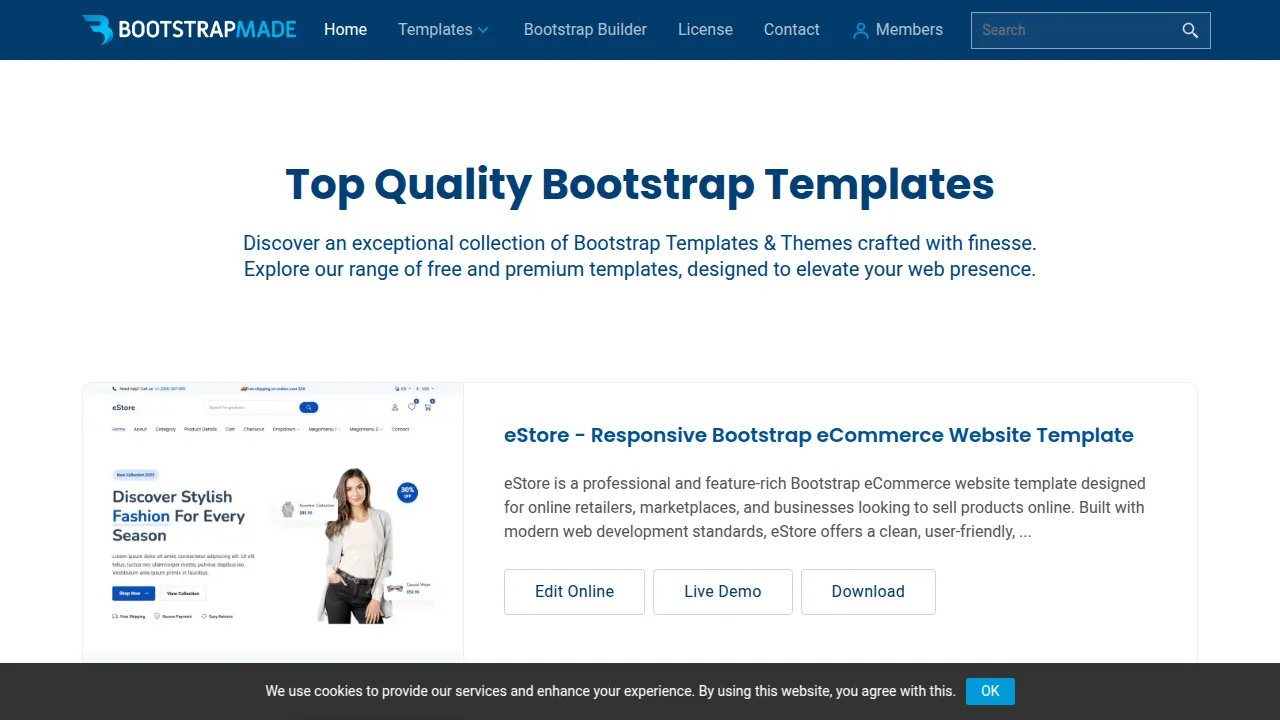Click the Edit Online button
This screenshot has height=720, width=1280.
(x=574, y=591)
